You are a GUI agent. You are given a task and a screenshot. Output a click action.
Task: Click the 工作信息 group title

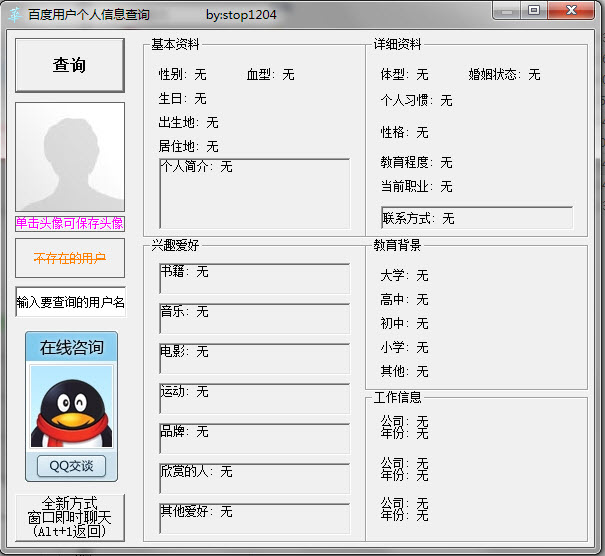[397, 397]
